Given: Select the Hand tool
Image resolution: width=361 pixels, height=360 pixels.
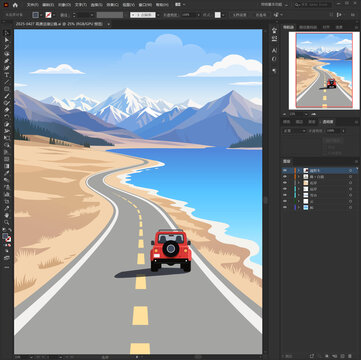Looking at the screenshot, I should coord(7,215).
